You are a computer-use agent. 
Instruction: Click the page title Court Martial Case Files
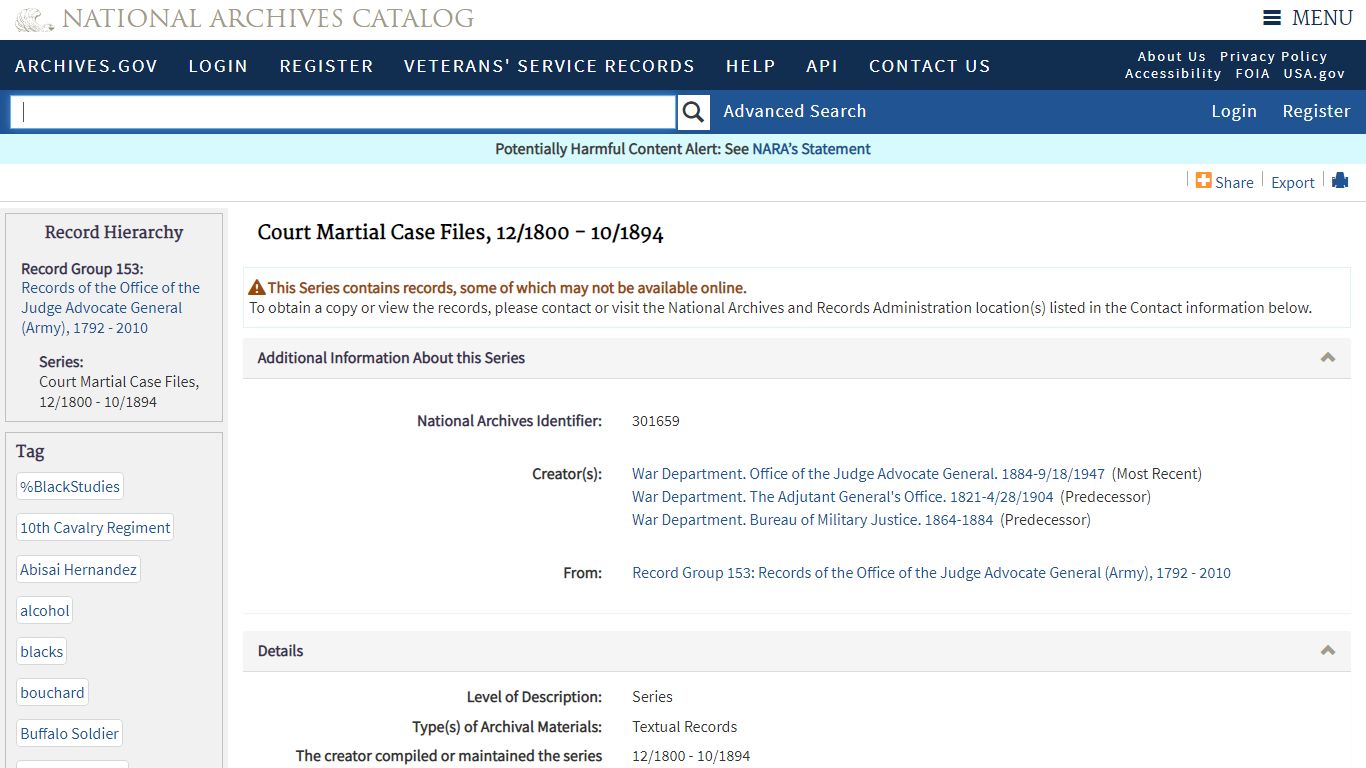coord(460,233)
